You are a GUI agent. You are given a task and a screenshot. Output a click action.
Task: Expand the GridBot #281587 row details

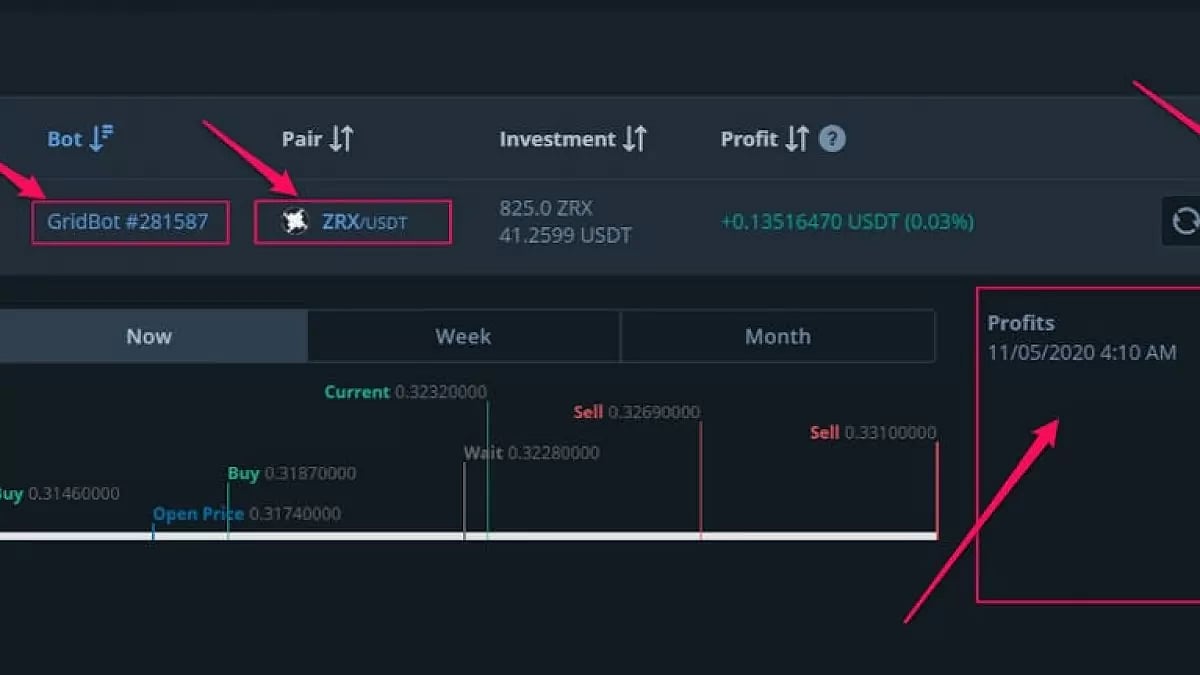(130, 223)
